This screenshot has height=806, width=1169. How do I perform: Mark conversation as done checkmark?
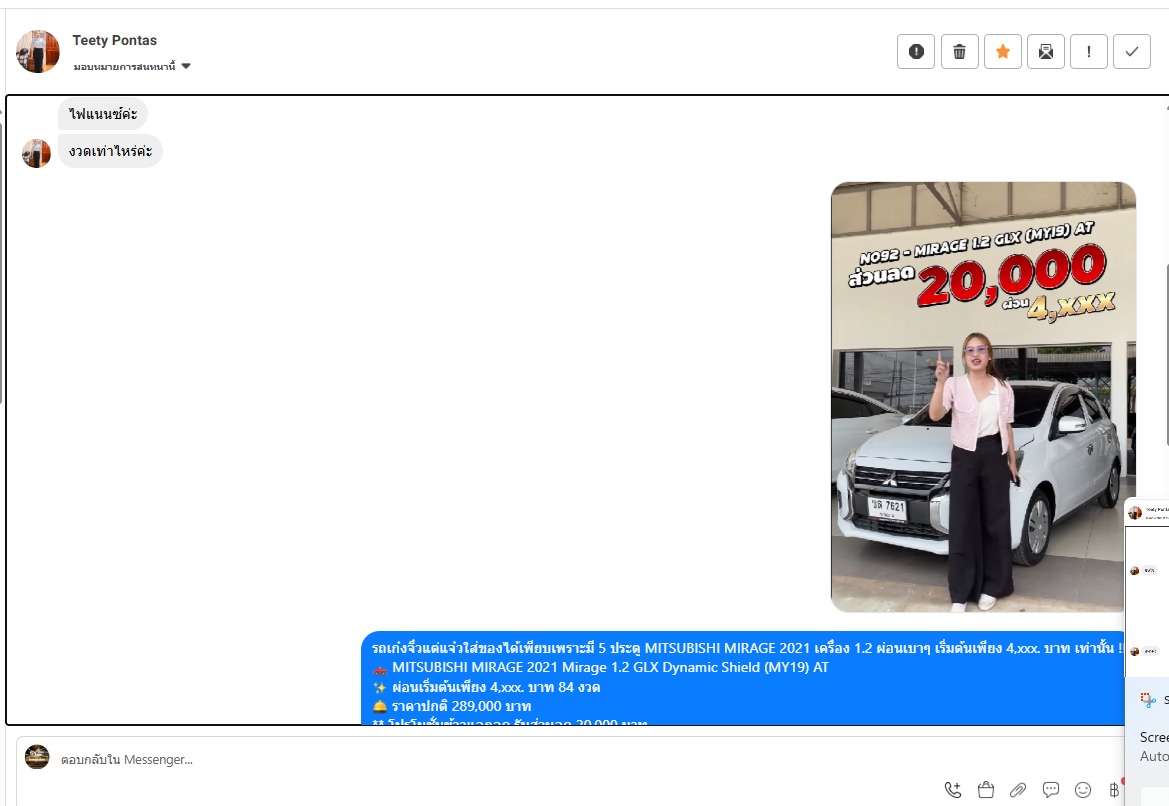tap(1132, 51)
